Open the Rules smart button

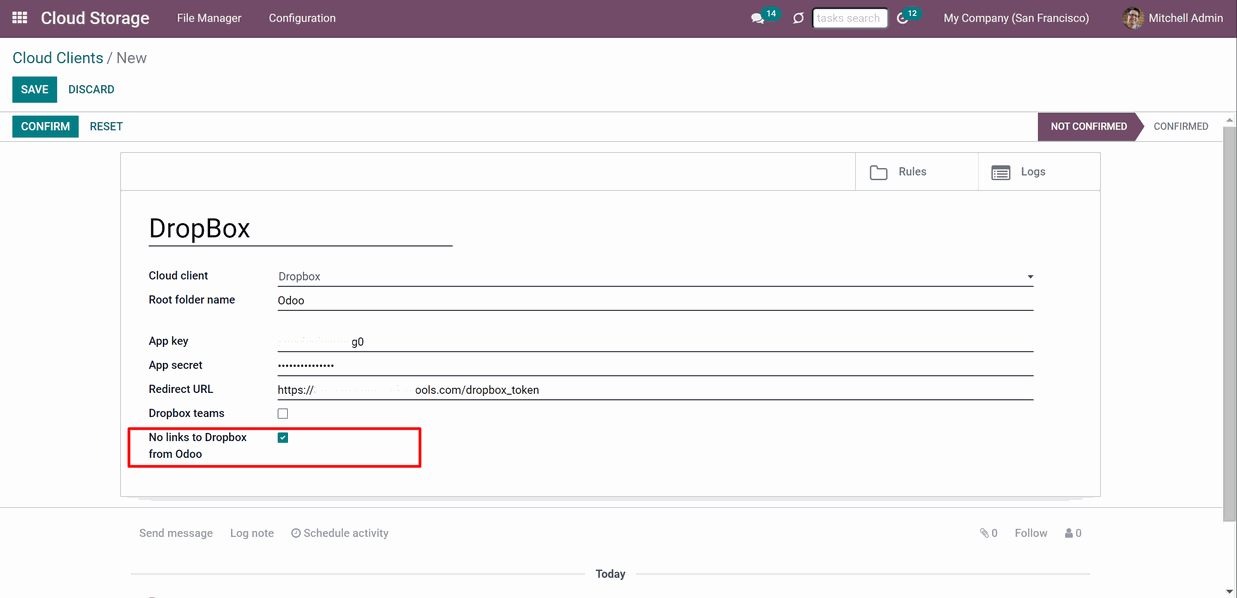(x=917, y=172)
